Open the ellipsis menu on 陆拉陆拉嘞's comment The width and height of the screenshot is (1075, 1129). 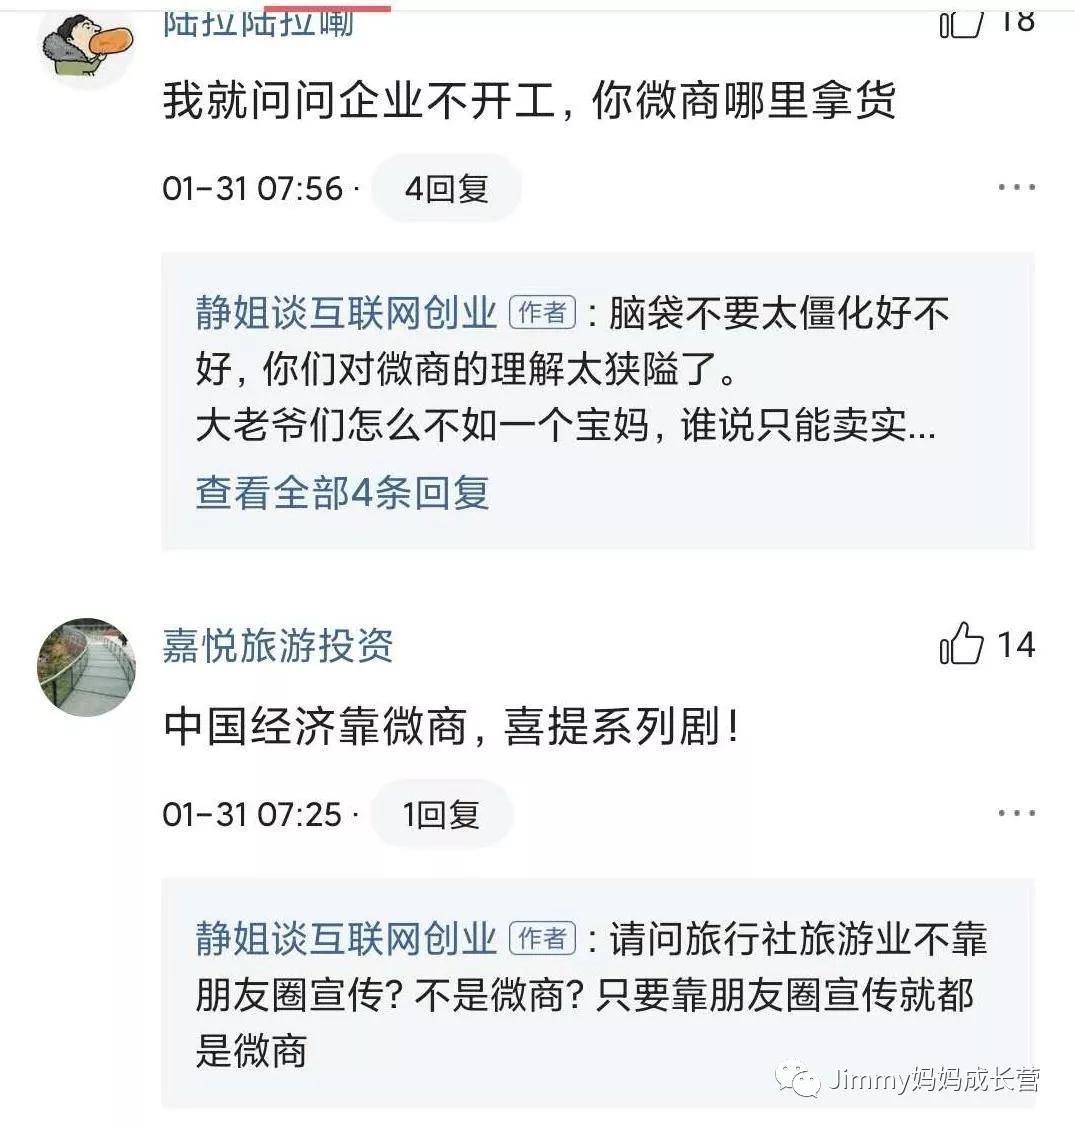point(1018,186)
